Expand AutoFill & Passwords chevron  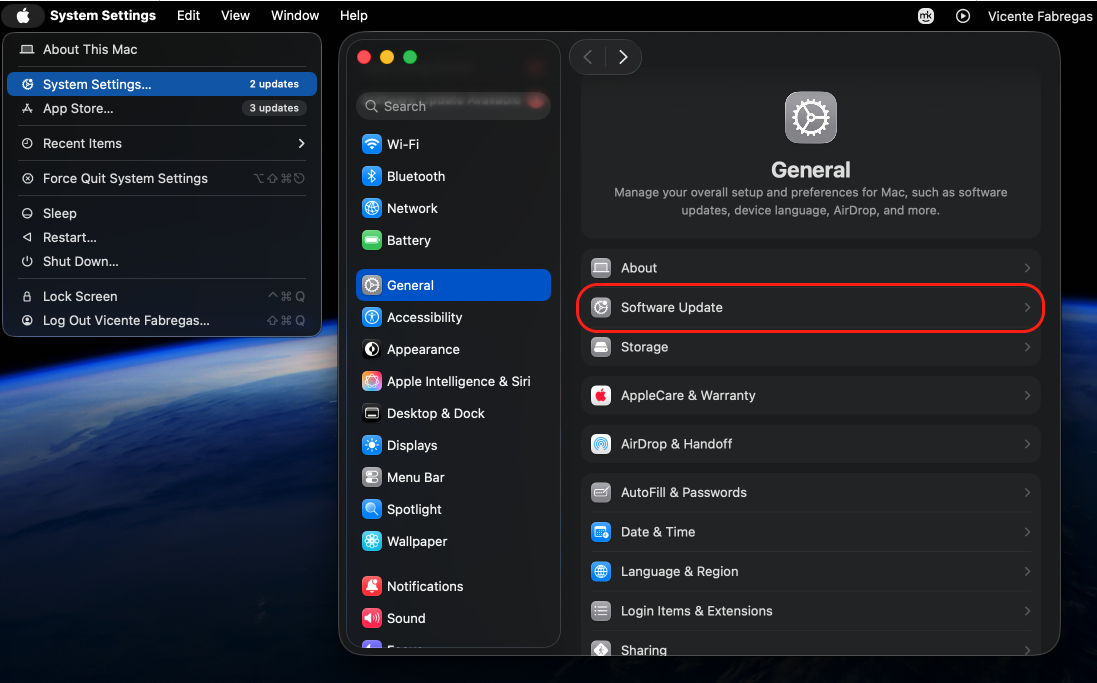pos(1027,493)
